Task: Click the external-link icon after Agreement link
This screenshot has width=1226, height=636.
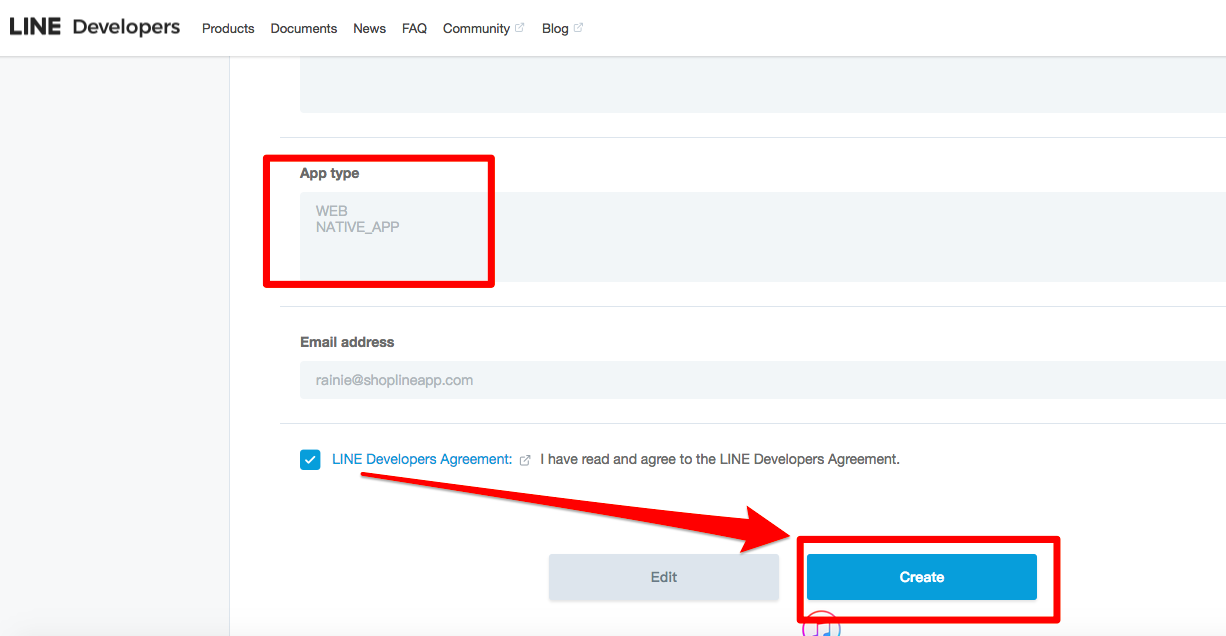Action: [x=525, y=460]
